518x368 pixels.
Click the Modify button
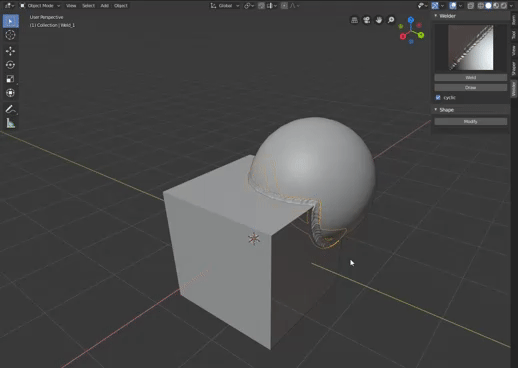pyautogui.click(x=471, y=121)
